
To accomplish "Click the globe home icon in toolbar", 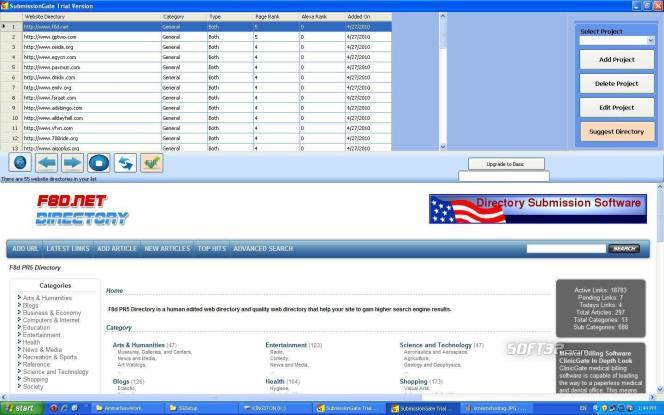I will tap(19, 161).
